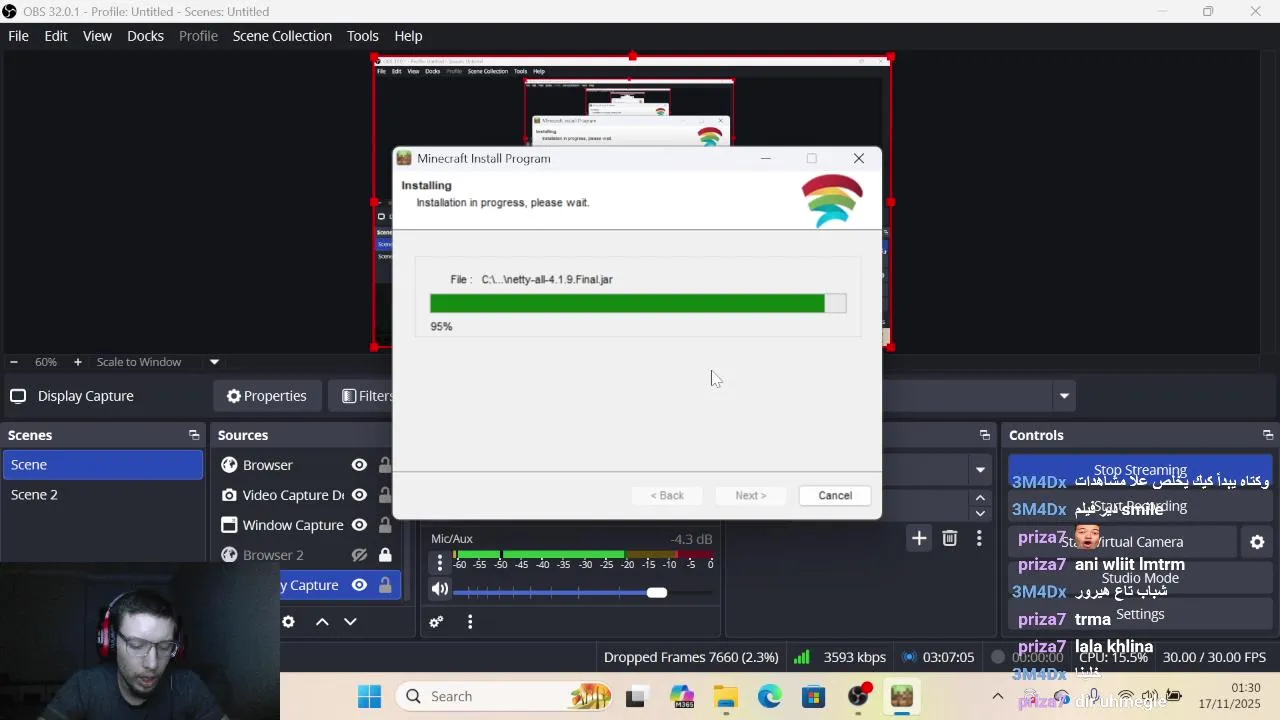This screenshot has height=720, width=1280.
Task: Lock the Window Capture source
Action: click(385, 525)
